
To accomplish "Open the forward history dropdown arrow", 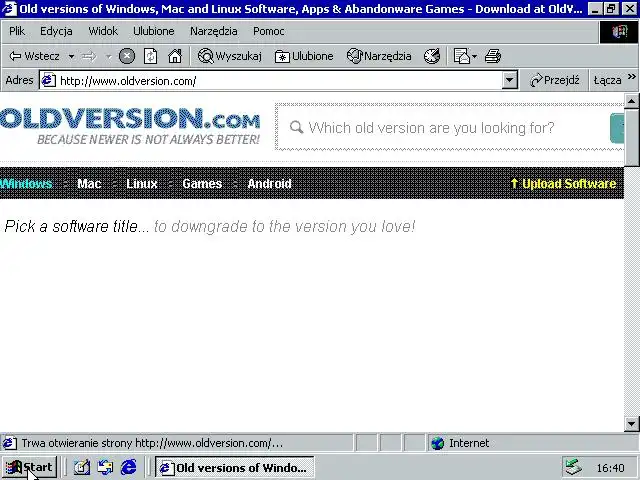I will (109, 56).
